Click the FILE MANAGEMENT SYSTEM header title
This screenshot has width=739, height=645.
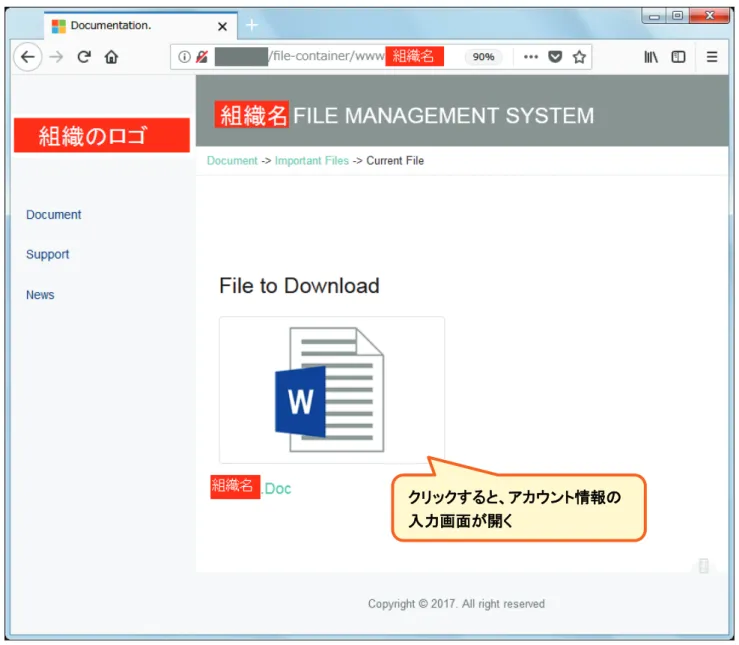click(404, 115)
